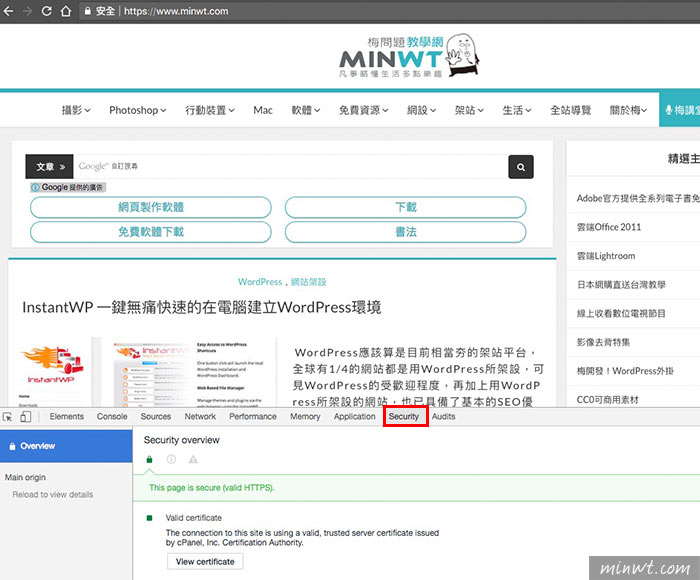
Task: Open 梅開發！WordPress外掛 sidebar link
Action: (x=625, y=371)
